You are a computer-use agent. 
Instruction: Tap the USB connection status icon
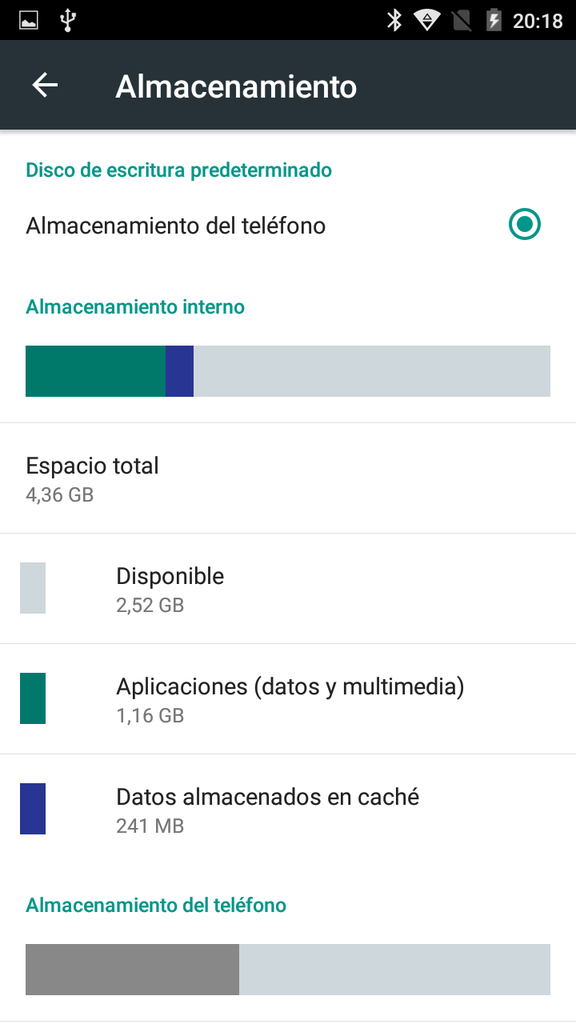tap(67, 20)
